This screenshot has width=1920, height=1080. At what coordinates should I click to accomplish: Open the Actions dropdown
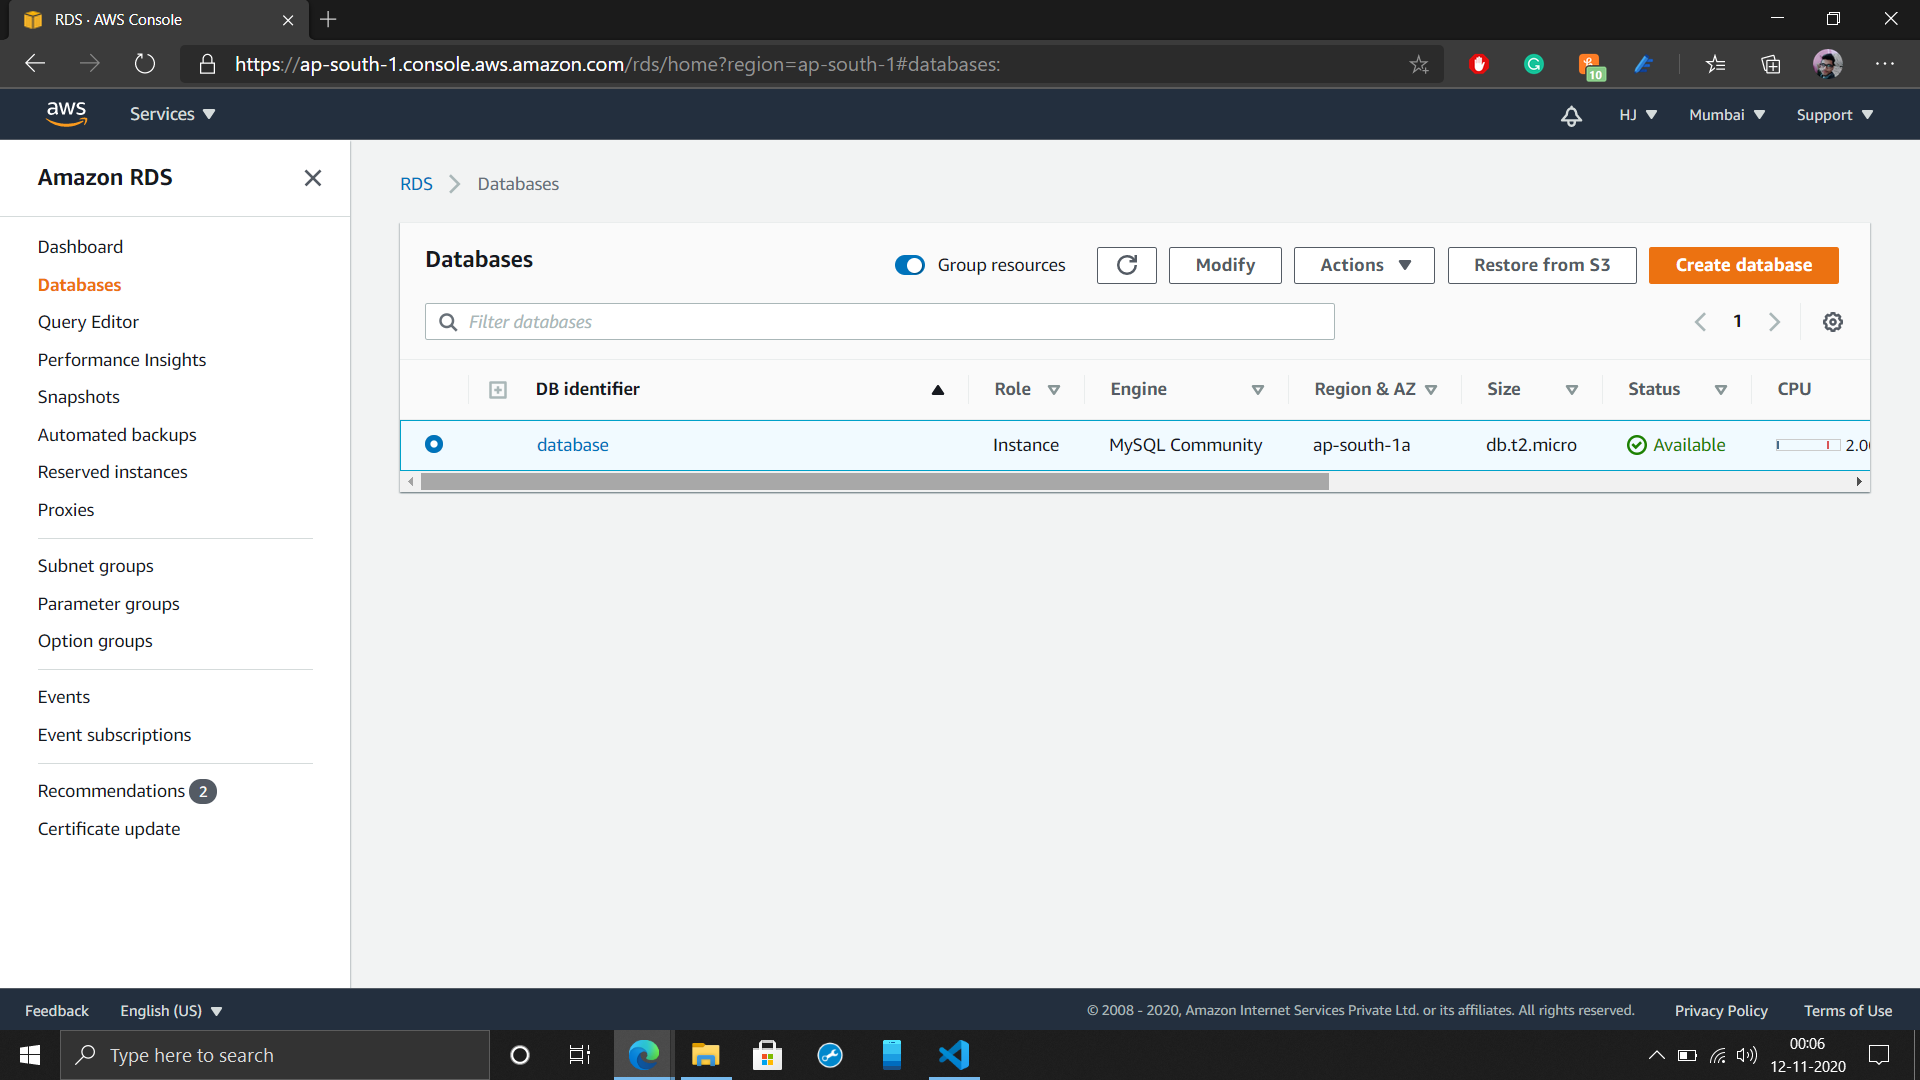pos(1363,265)
